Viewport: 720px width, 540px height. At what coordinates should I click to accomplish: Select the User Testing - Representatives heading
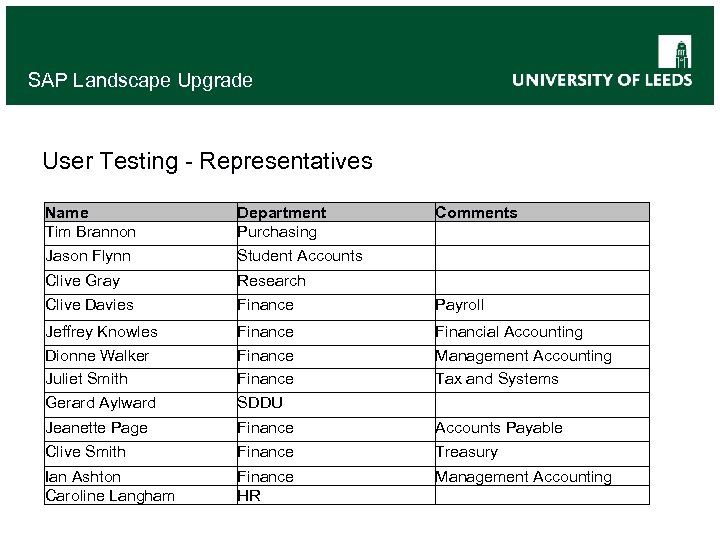pos(207,161)
